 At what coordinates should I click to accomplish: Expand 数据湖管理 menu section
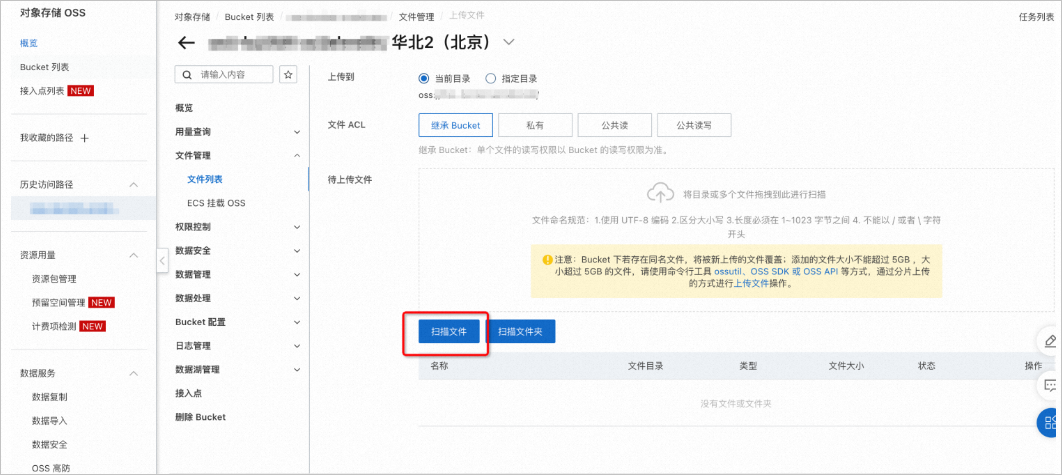click(x=297, y=369)
